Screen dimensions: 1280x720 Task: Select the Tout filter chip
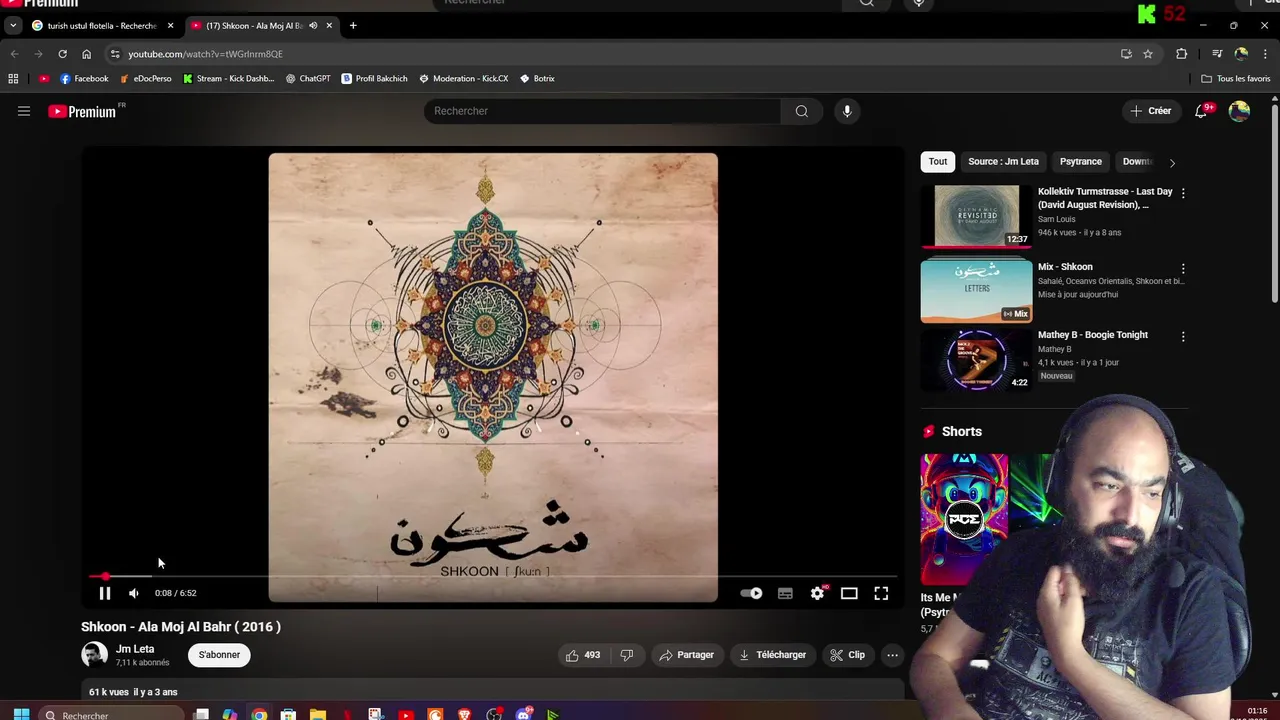[938, 161]
